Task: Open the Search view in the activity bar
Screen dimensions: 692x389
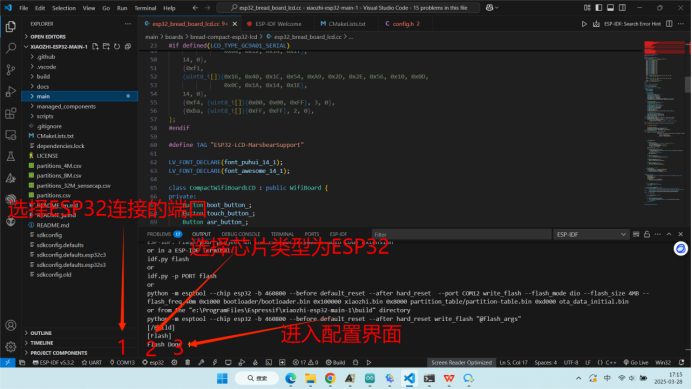Action: pyautogui.click(x=11, y=48)
